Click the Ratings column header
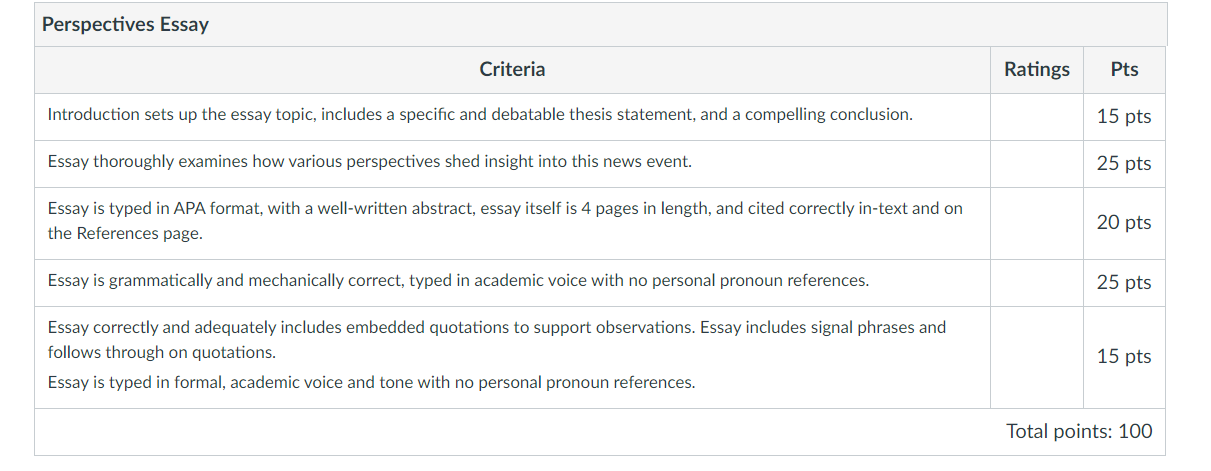This screenshot has height=471, width=1211. pyautogui.click(x=1036, y=69)
